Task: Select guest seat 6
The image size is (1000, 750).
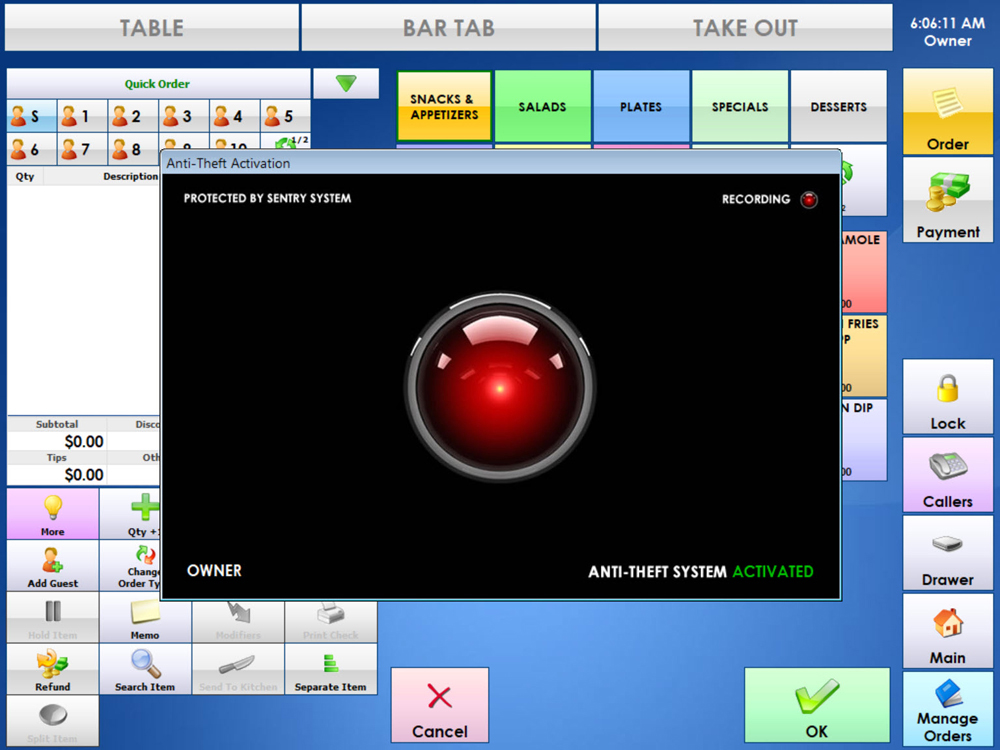Action: pos(32,149)
